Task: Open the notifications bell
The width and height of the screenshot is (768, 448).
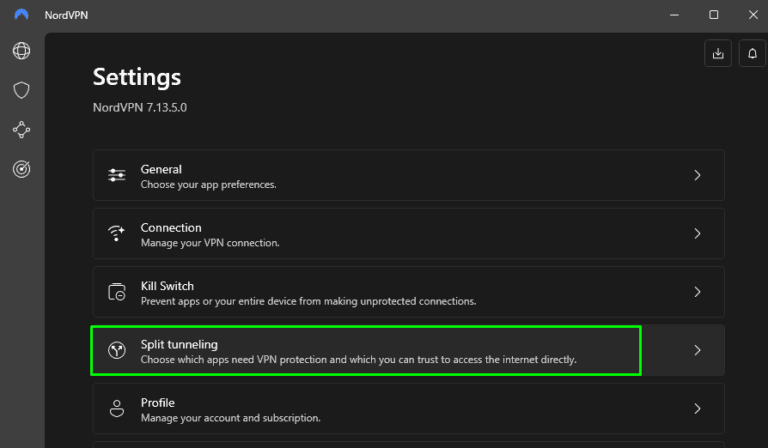Action: click(752, 55)
